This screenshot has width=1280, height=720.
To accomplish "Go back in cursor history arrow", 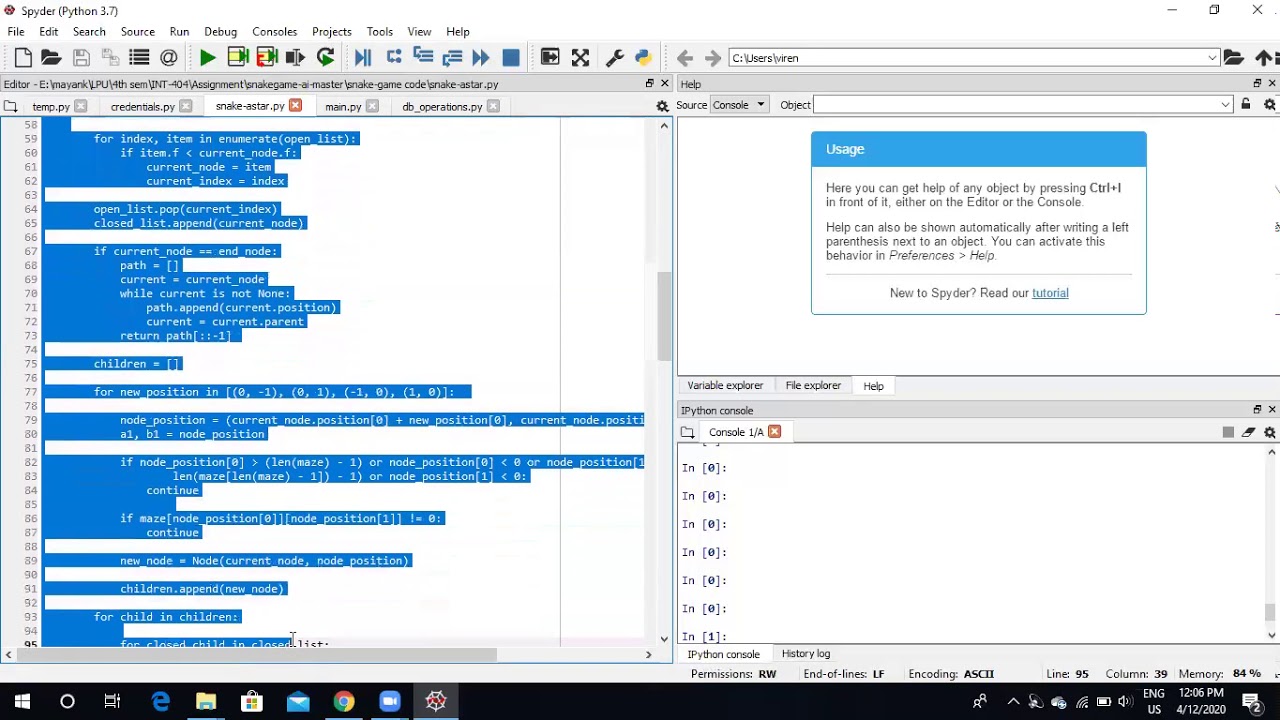I will coord(684,58).
